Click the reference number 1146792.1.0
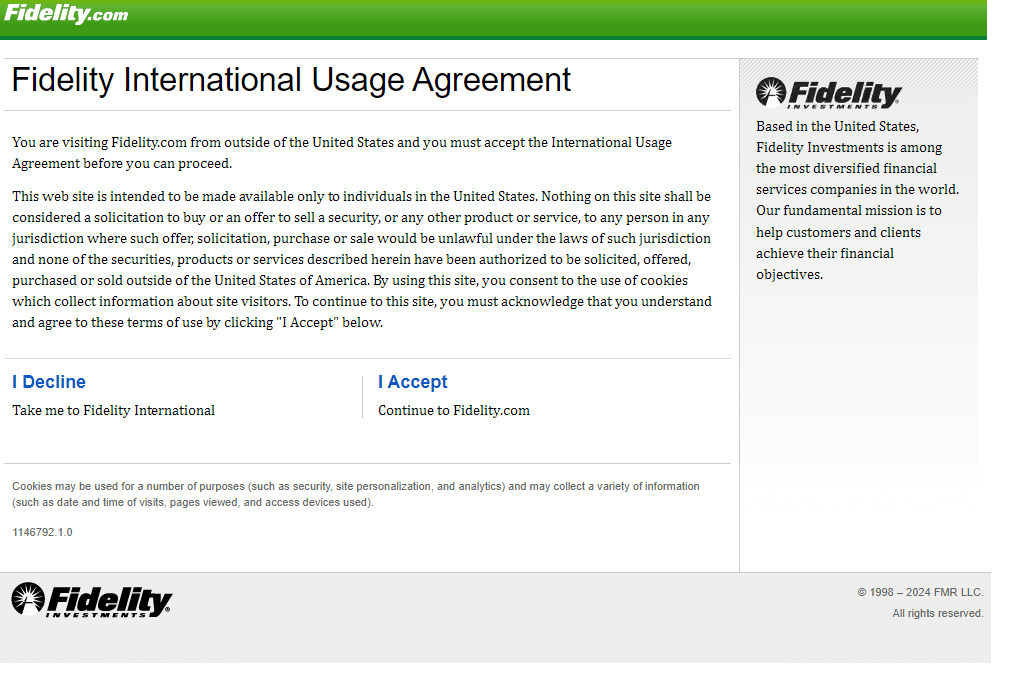 pyautogui.click(x=43, y=532)
